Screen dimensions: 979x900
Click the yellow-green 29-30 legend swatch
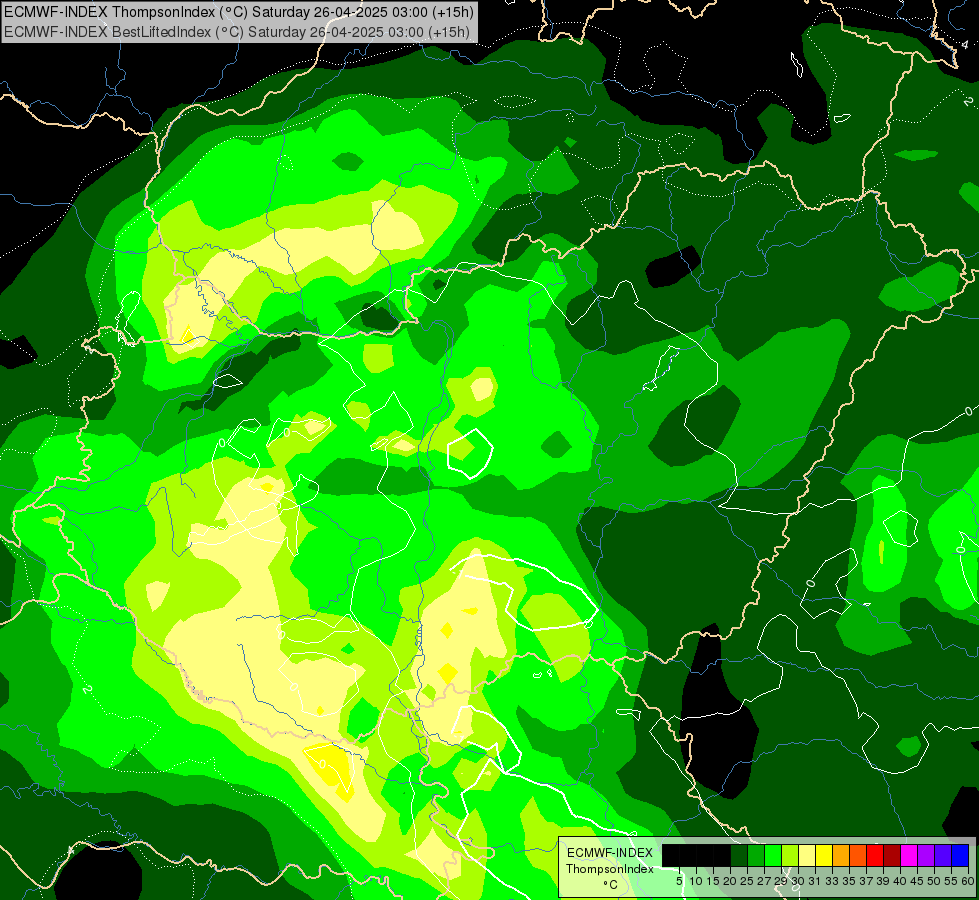790,856
